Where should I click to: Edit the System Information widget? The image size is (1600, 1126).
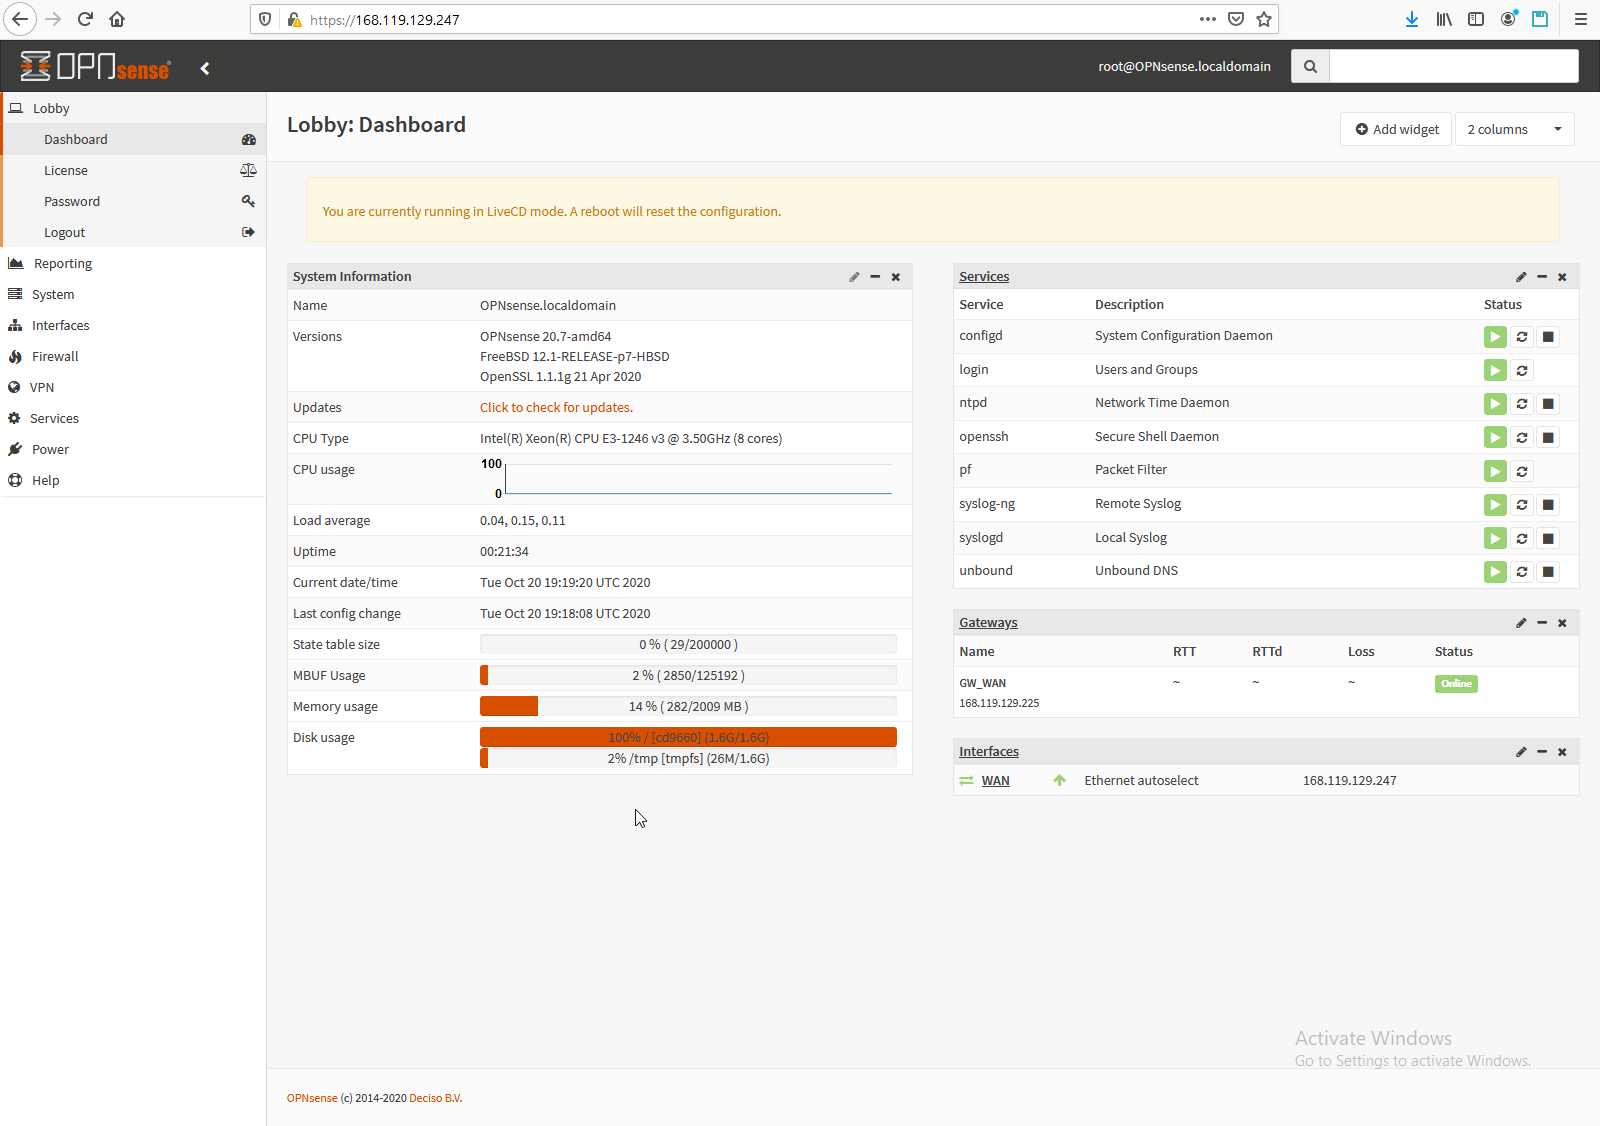click(x=854, y=277)
